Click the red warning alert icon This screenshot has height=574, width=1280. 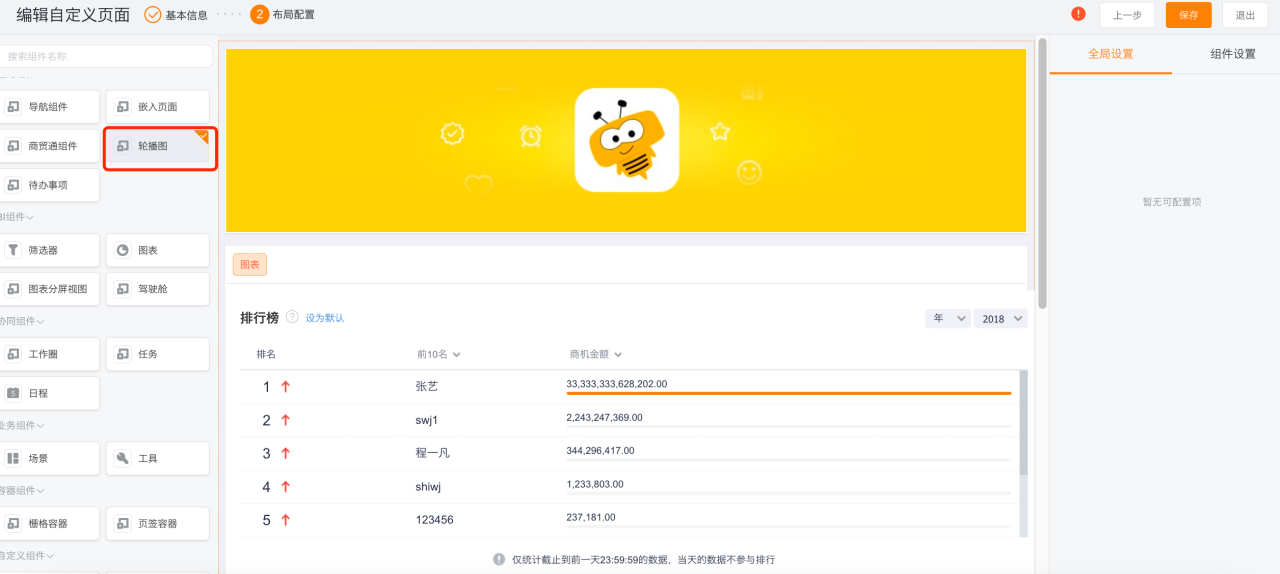point(1078,14)
